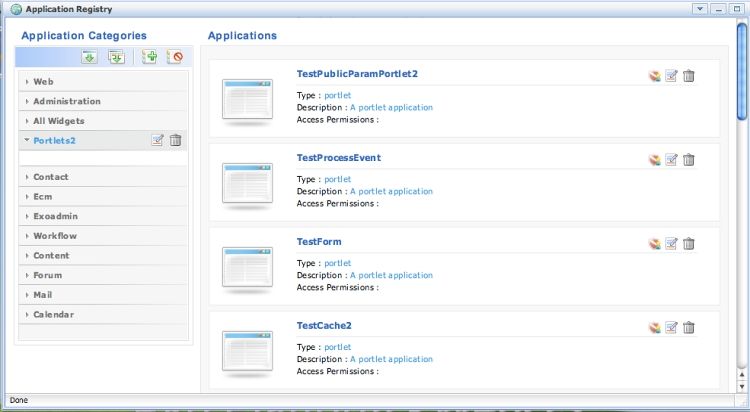Click the red prohibited icon in categories toolbar

pos(176,57)
